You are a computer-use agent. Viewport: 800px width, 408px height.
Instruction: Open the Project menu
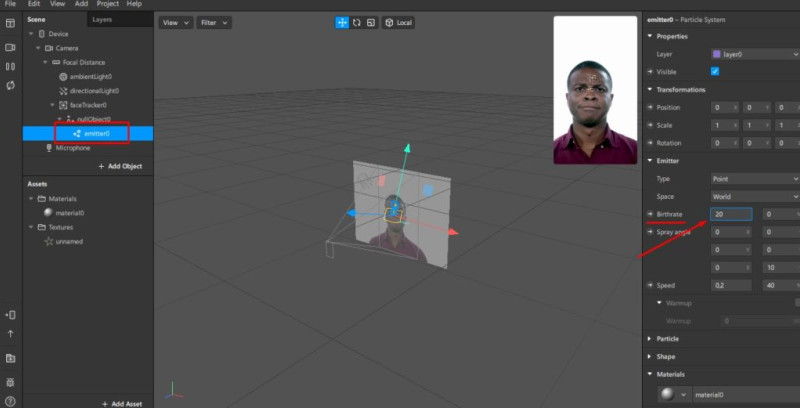[x=108, y=4]
